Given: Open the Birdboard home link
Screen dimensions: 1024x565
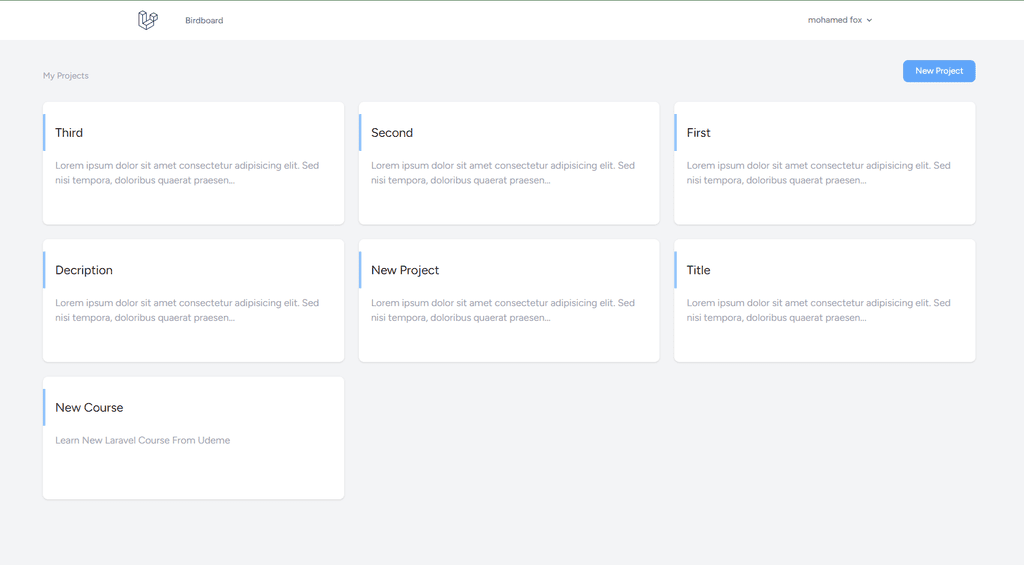Looking at the screenshot, I should tap(204, 20).
